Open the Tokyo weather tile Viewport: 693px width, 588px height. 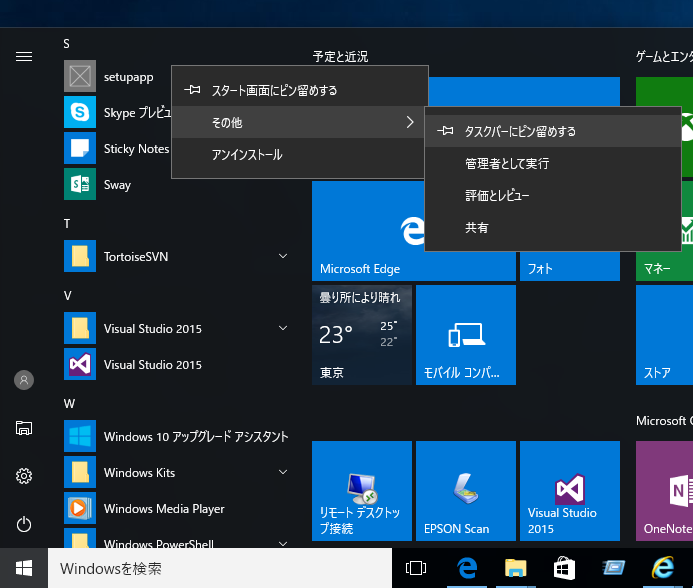pos(362,335)
